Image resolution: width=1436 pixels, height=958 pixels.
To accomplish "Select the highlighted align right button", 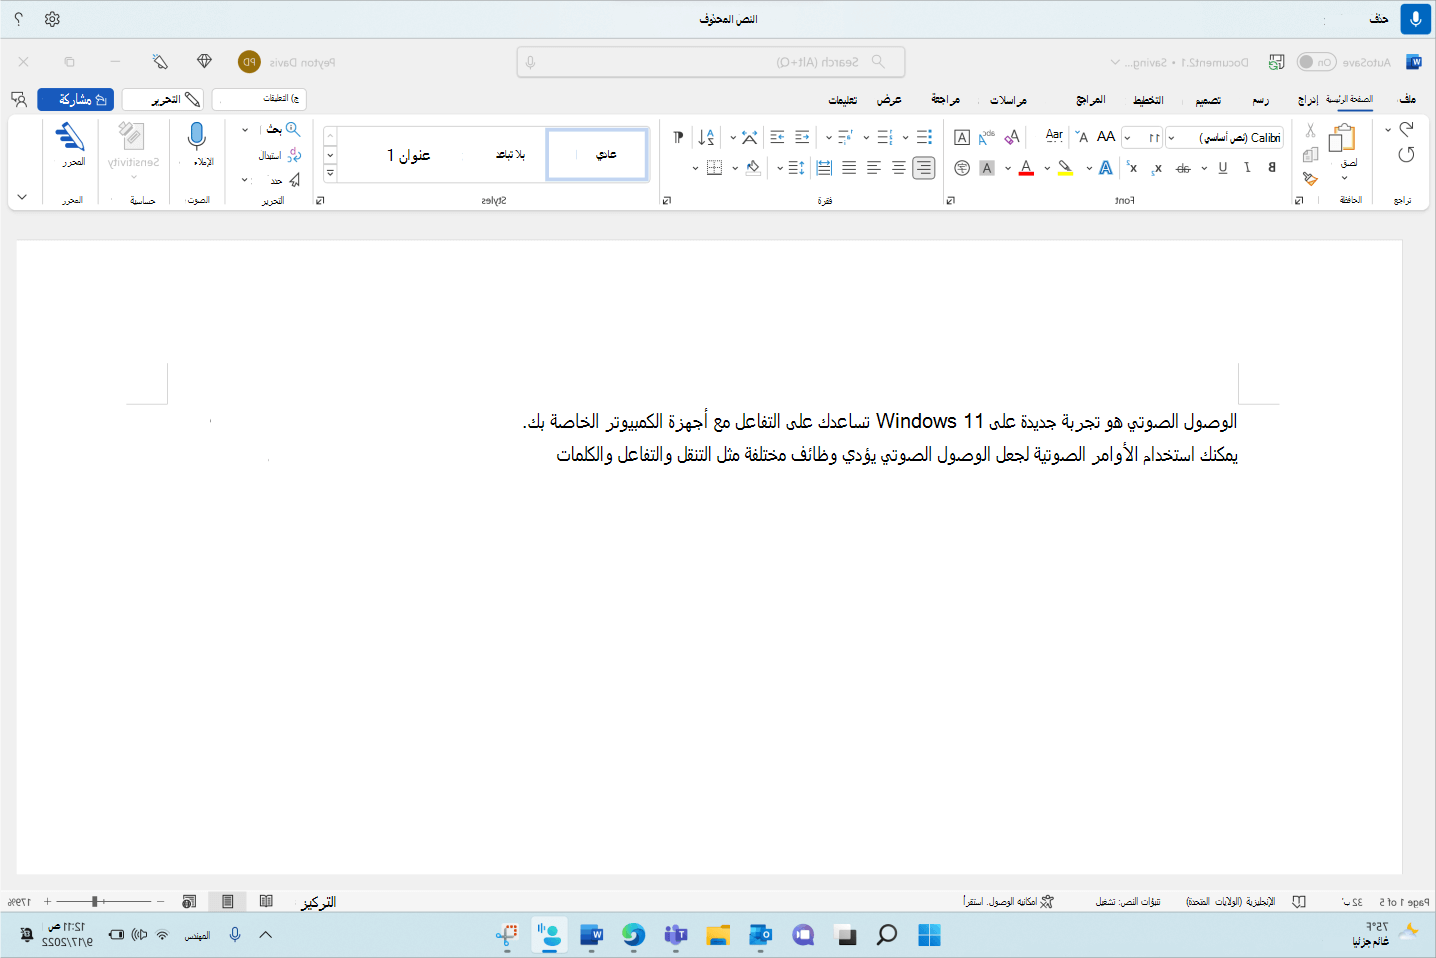I will point(923,168).
